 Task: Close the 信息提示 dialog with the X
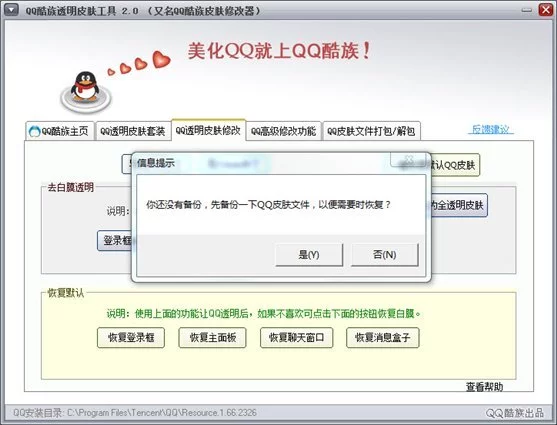[x=409, y=159]
